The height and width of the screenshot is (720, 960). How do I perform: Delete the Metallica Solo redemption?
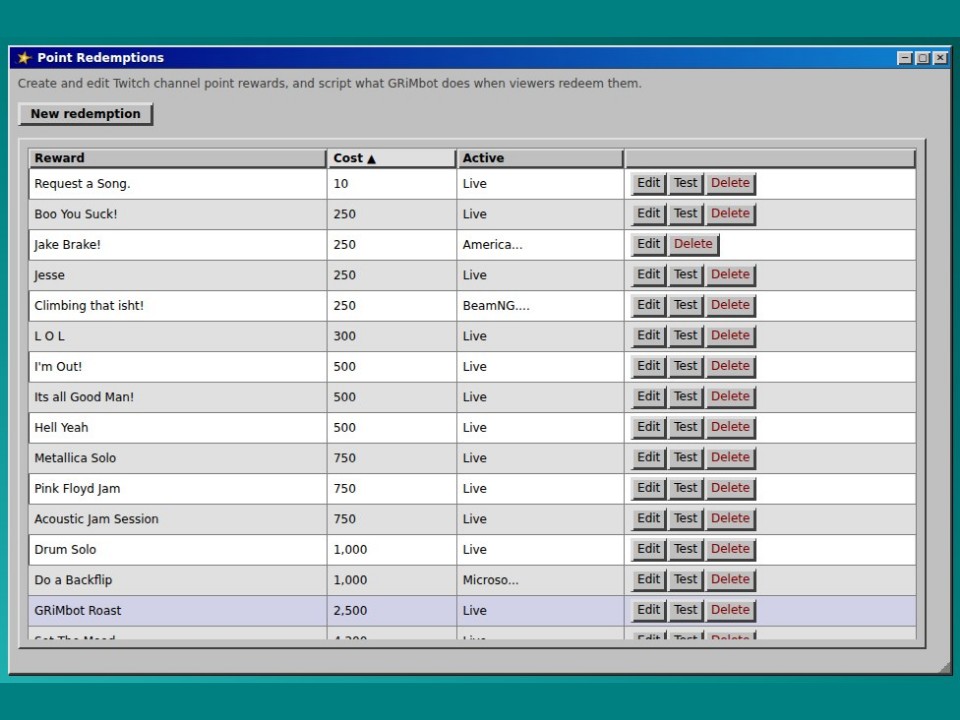pos(730,457)
